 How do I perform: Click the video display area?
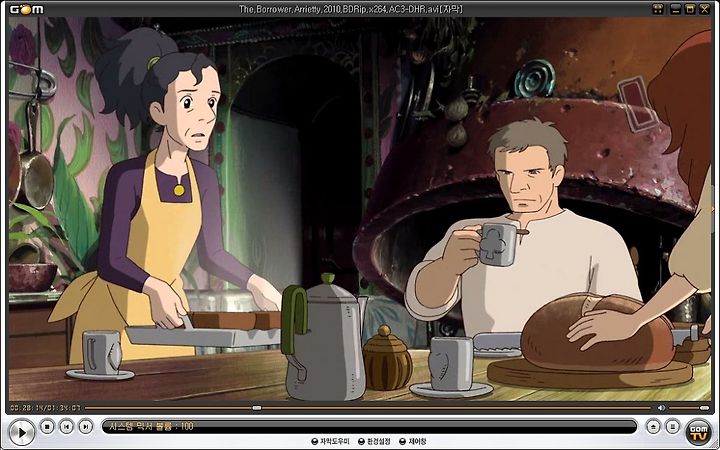point(360,209)
